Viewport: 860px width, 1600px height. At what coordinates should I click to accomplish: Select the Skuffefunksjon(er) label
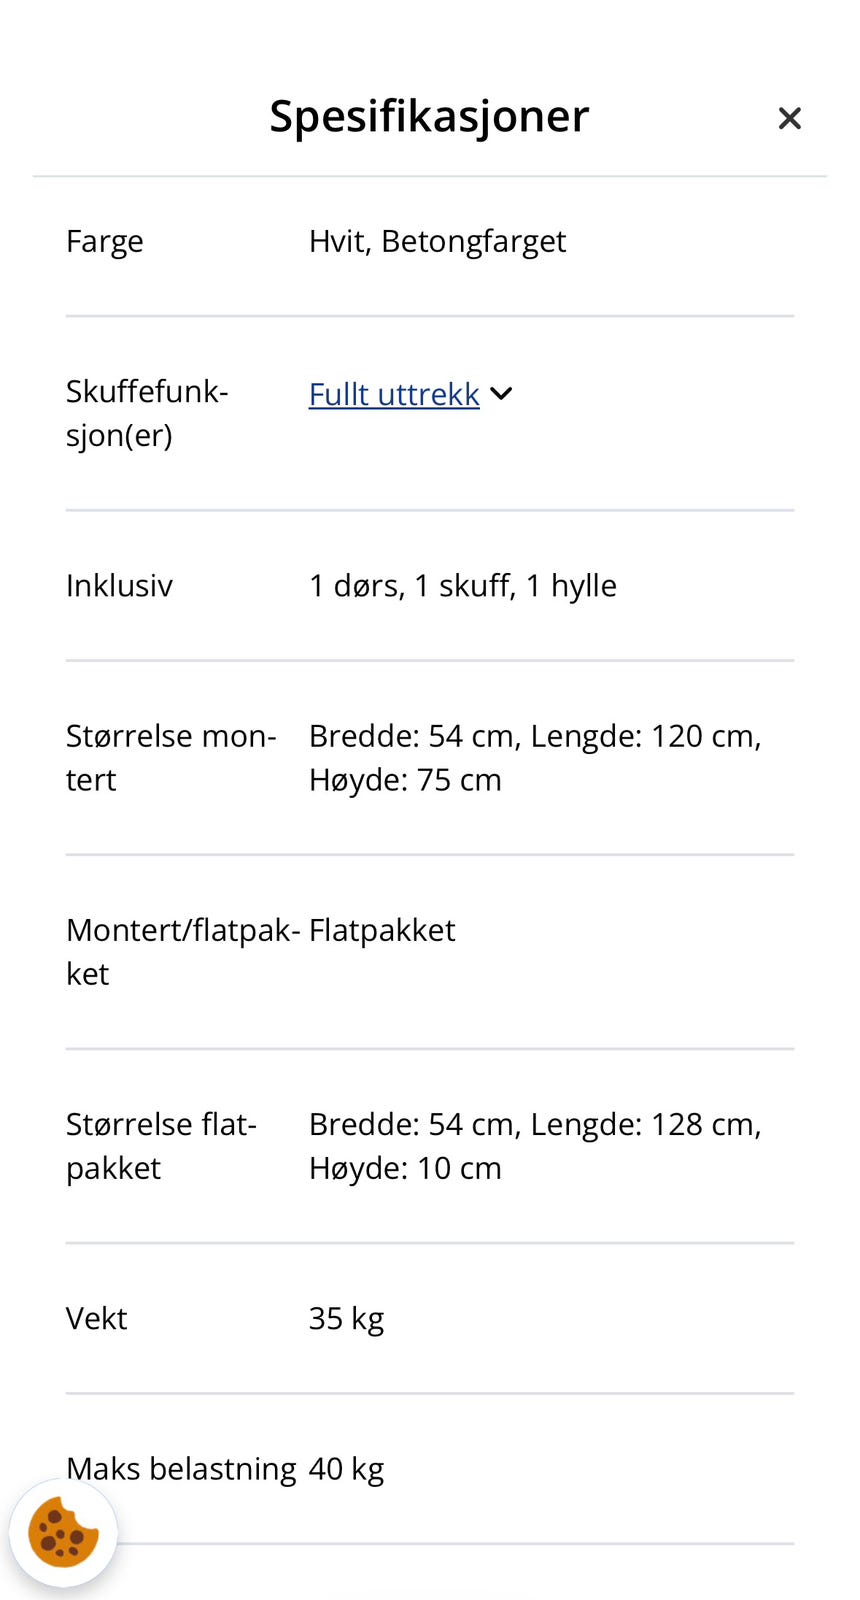tap(147, 413)
